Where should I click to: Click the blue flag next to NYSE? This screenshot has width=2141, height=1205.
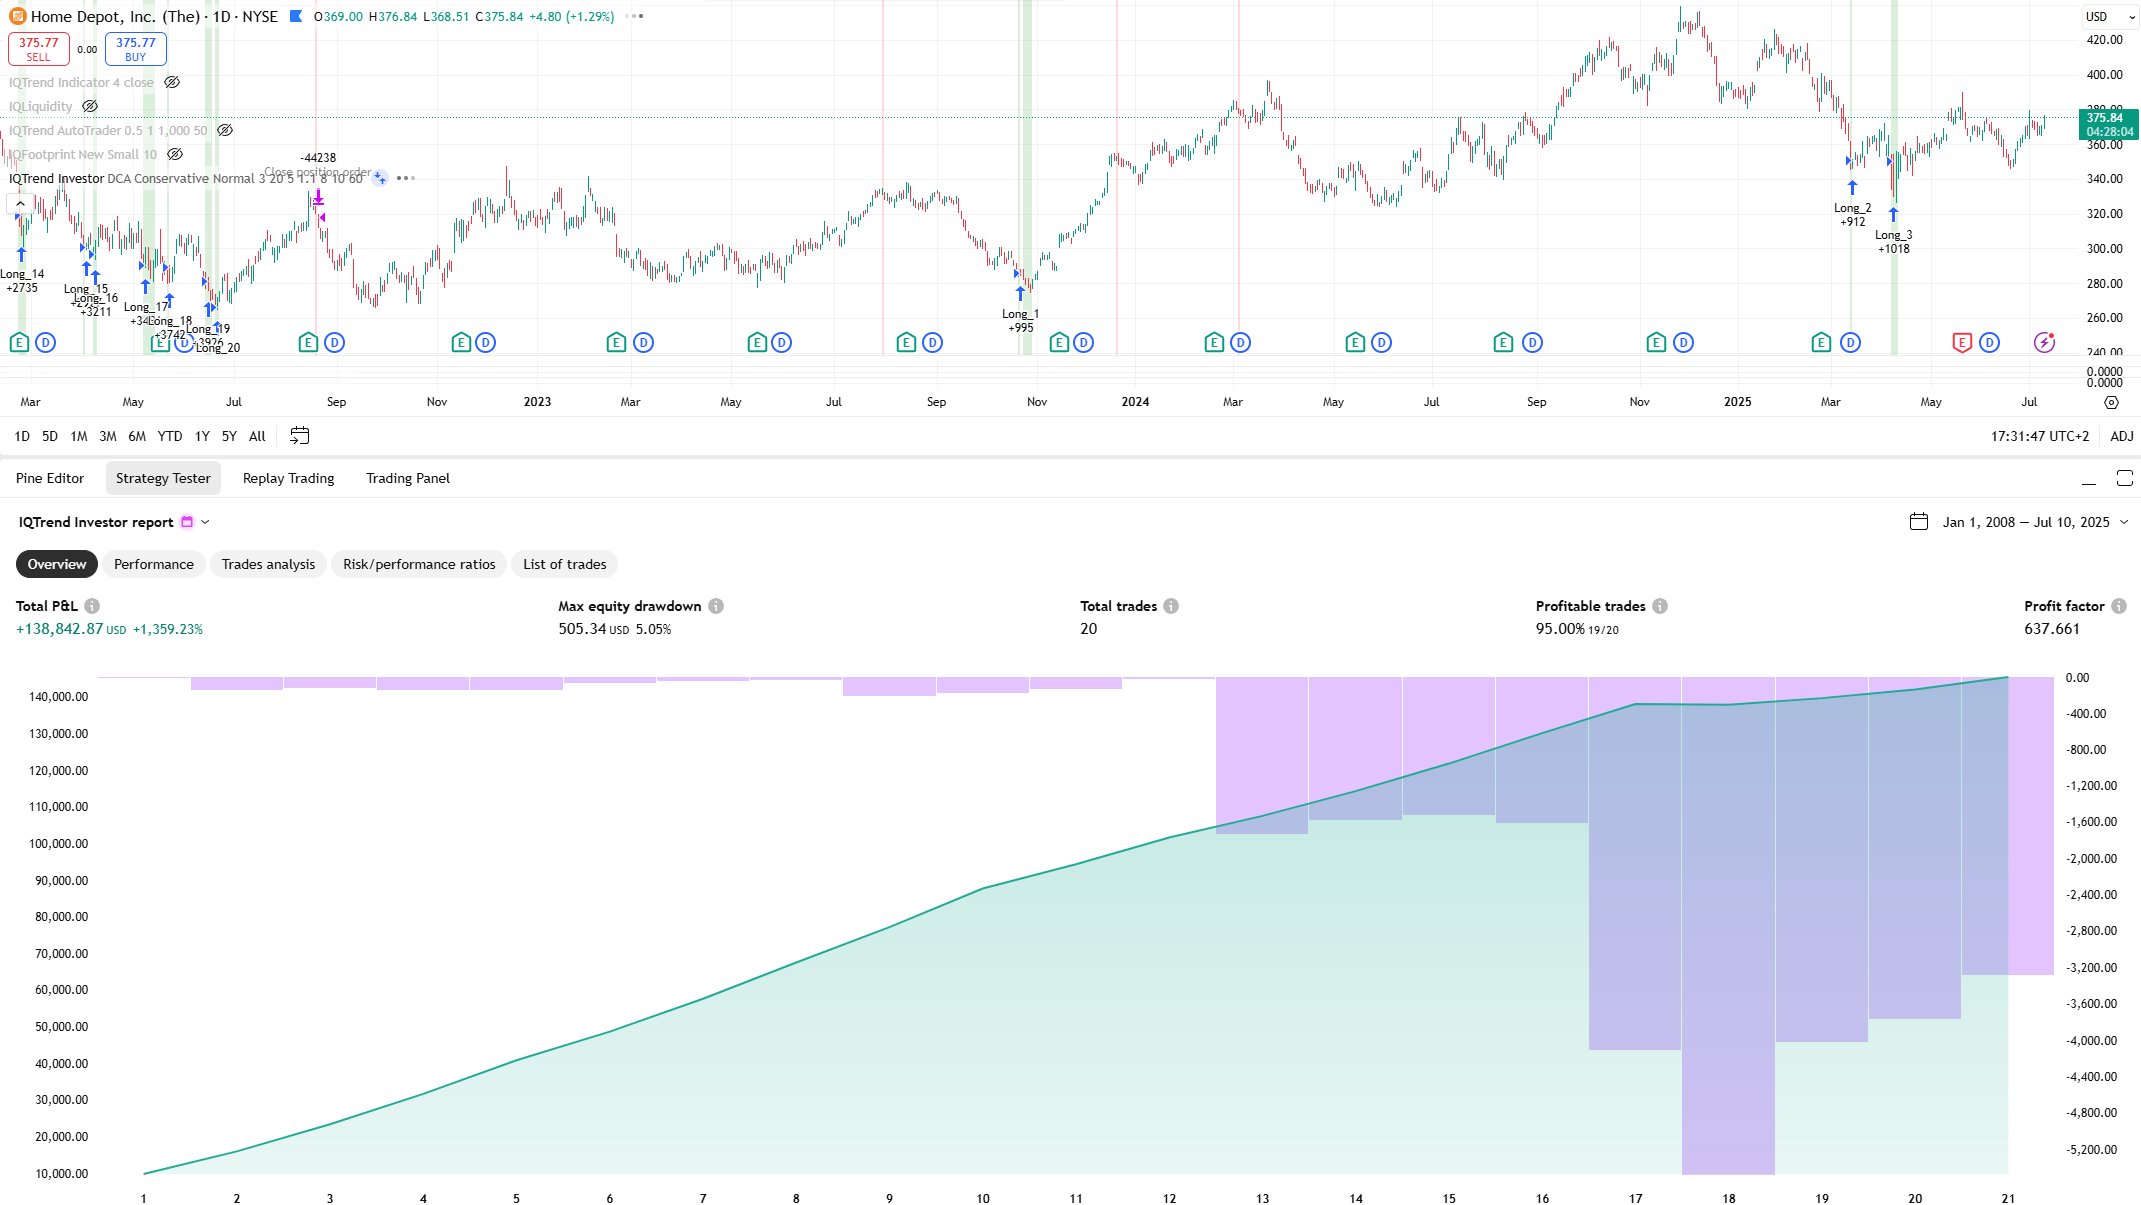click(296, 16)
